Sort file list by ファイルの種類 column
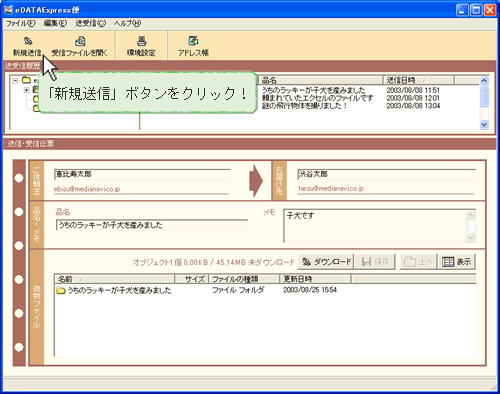Viewport: 500px width, 394px height. (x=244, y=279)
